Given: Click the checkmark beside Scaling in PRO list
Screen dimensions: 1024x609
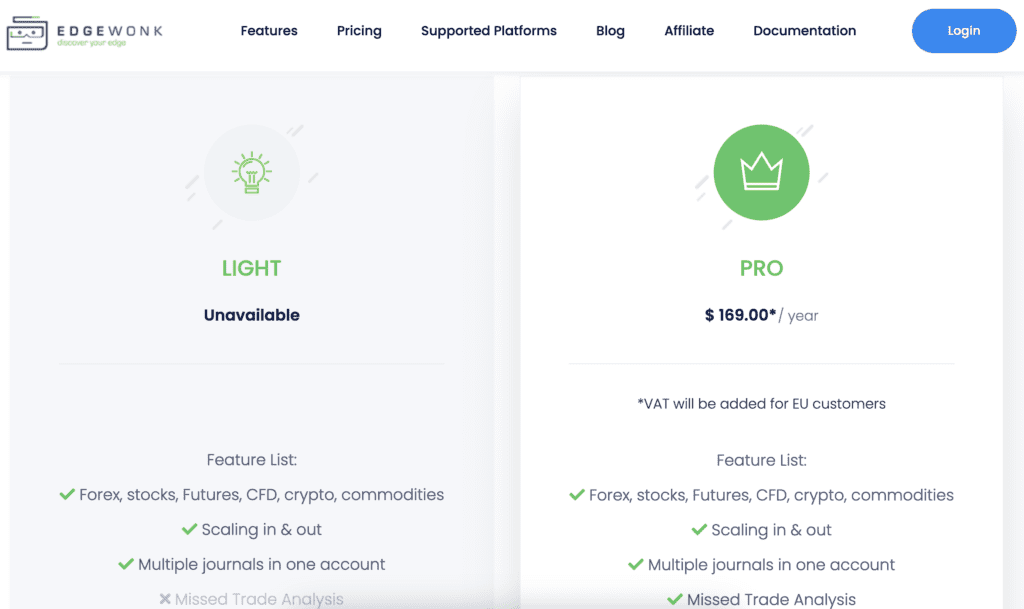Looking at the screenshot, I should 699,529.
